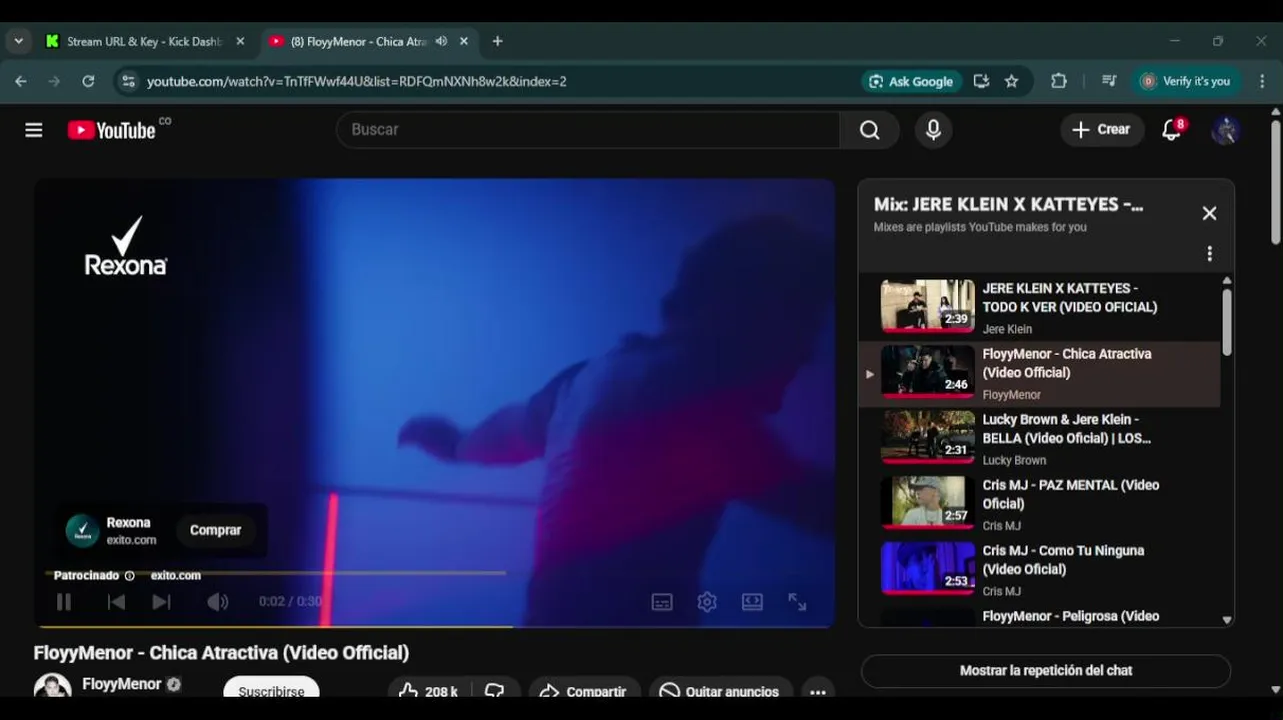Select FloyyMenor Chica Atractiva playlist item
The height and width of the screenshot is (720, 1283).
click(1040, 373)
